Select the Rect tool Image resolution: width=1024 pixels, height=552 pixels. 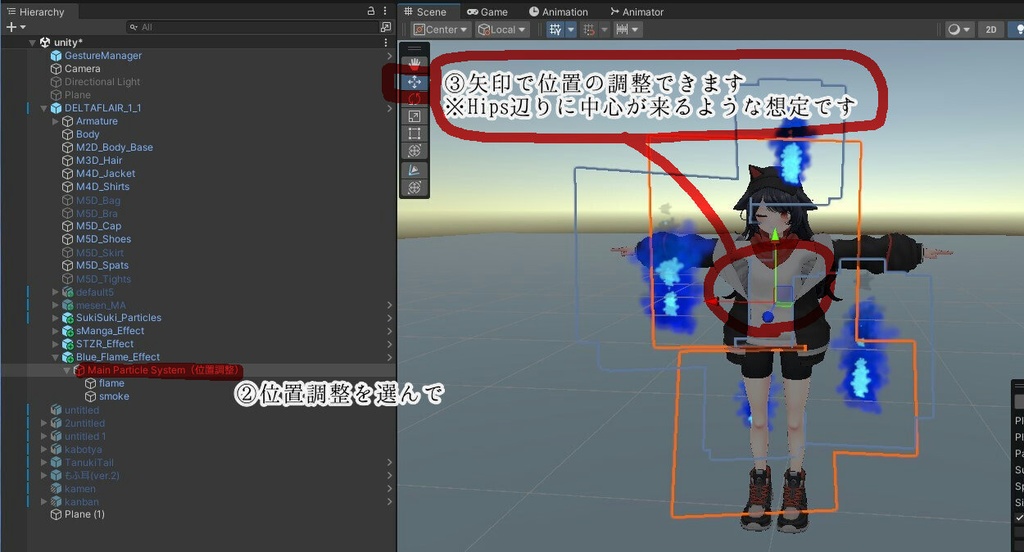(x=414, y=134)
